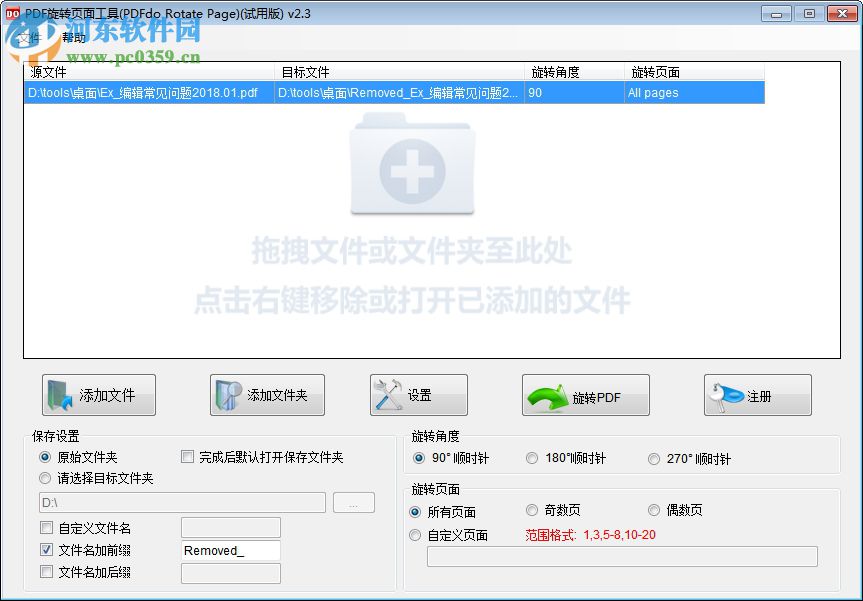Click the target folder path field showing D:\
Screen dimensions: 863x601
pyautogui.click(x=180, y=502)
